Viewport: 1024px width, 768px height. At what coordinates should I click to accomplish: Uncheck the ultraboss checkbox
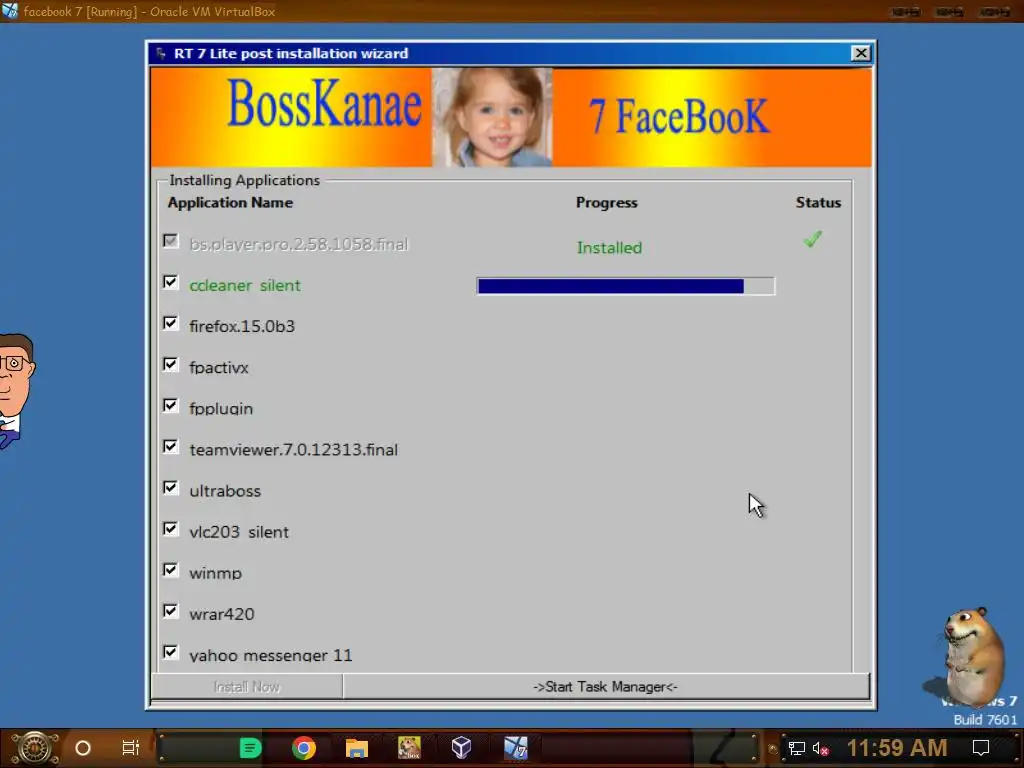point(170,488)
